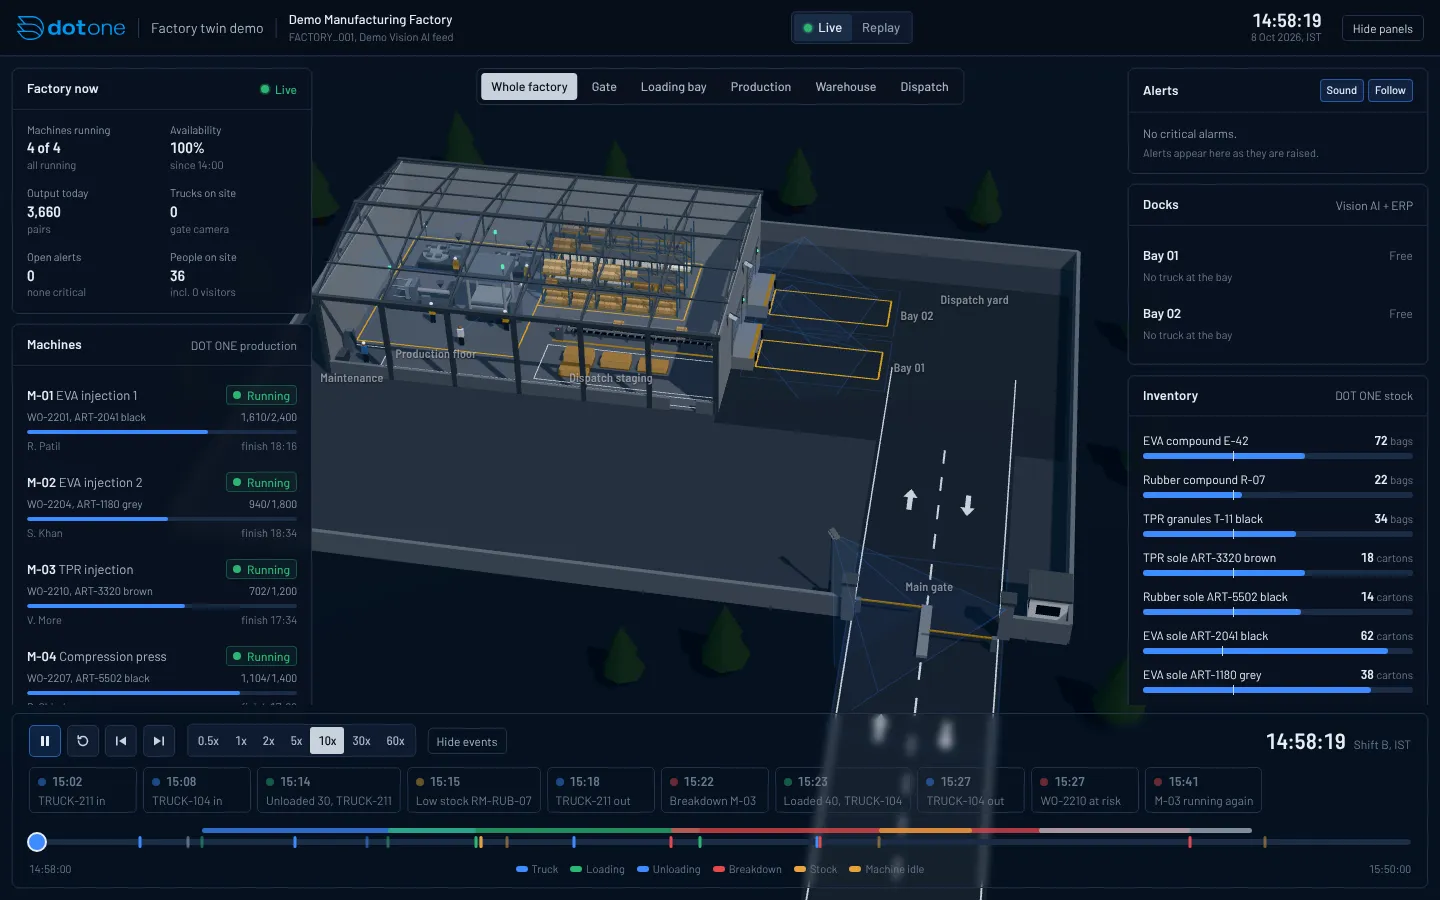Click the Hide events button
This screenshot has height=900, width=1440.
467,742
